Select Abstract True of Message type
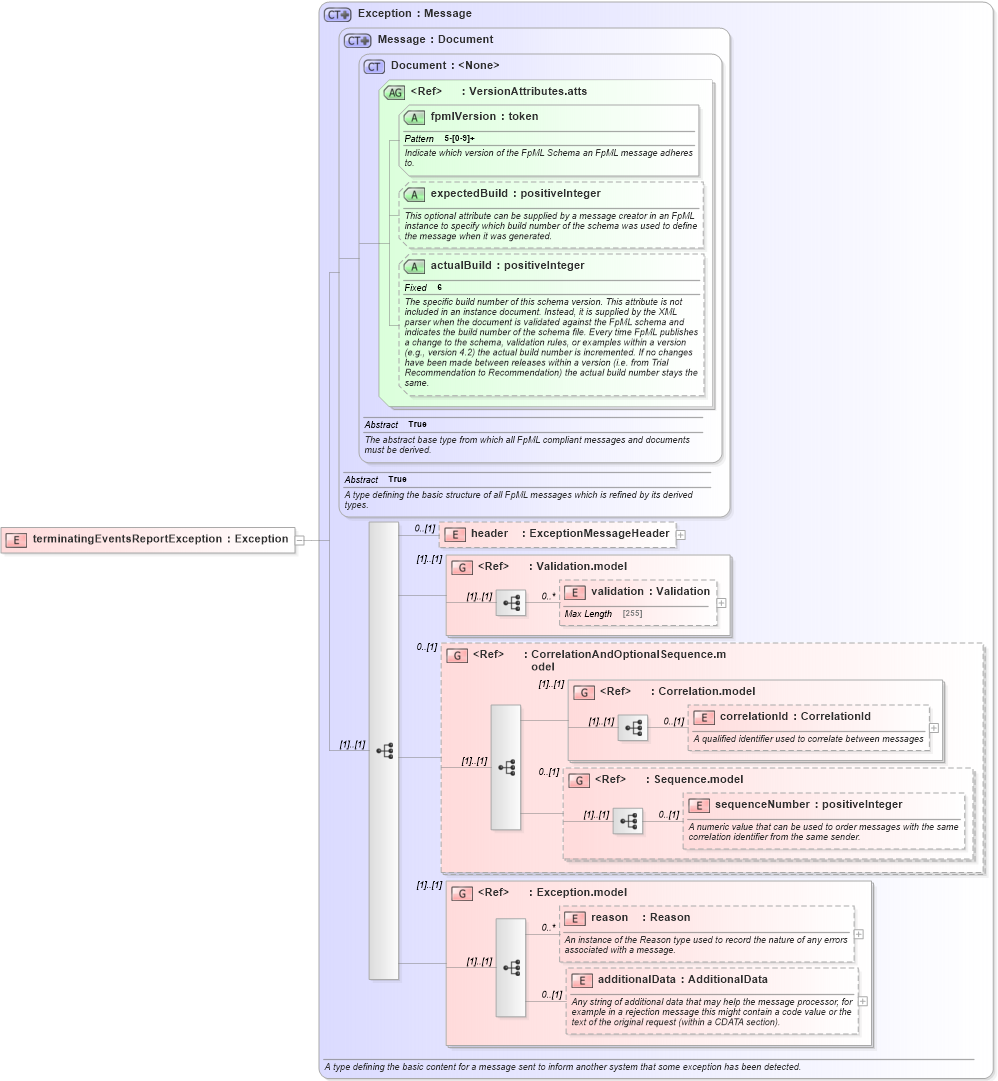Viewport: 998px width, 1081px height. [x=376, y=480]
